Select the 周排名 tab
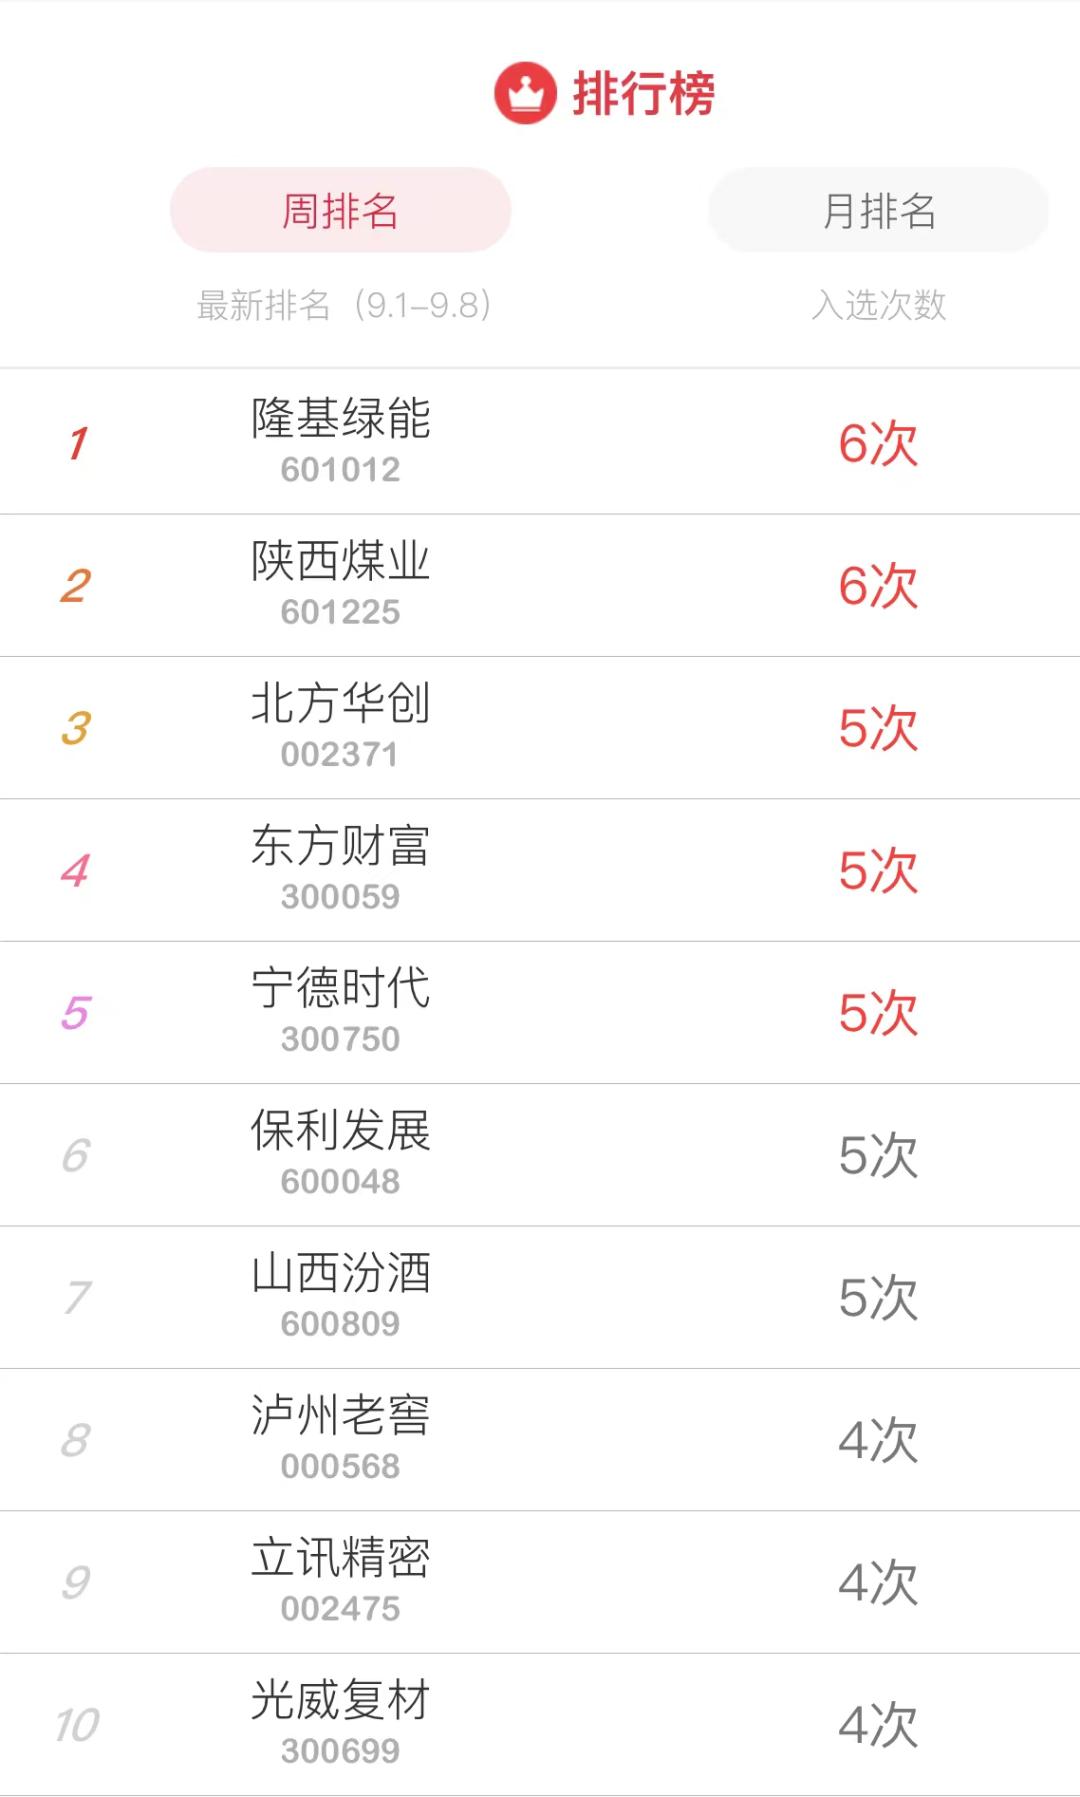1080x1797 pixels. coord(340,210)
